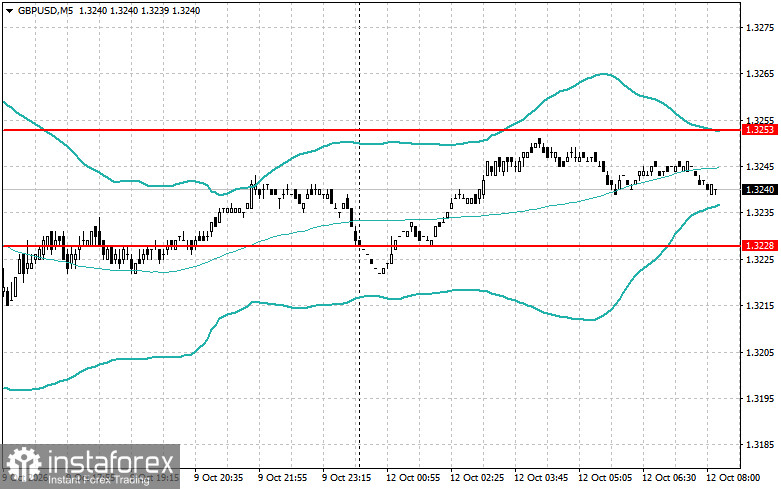Select the upper red horizontal line at 1.3253
Screen dimensions: 781x489
point(371,130)
